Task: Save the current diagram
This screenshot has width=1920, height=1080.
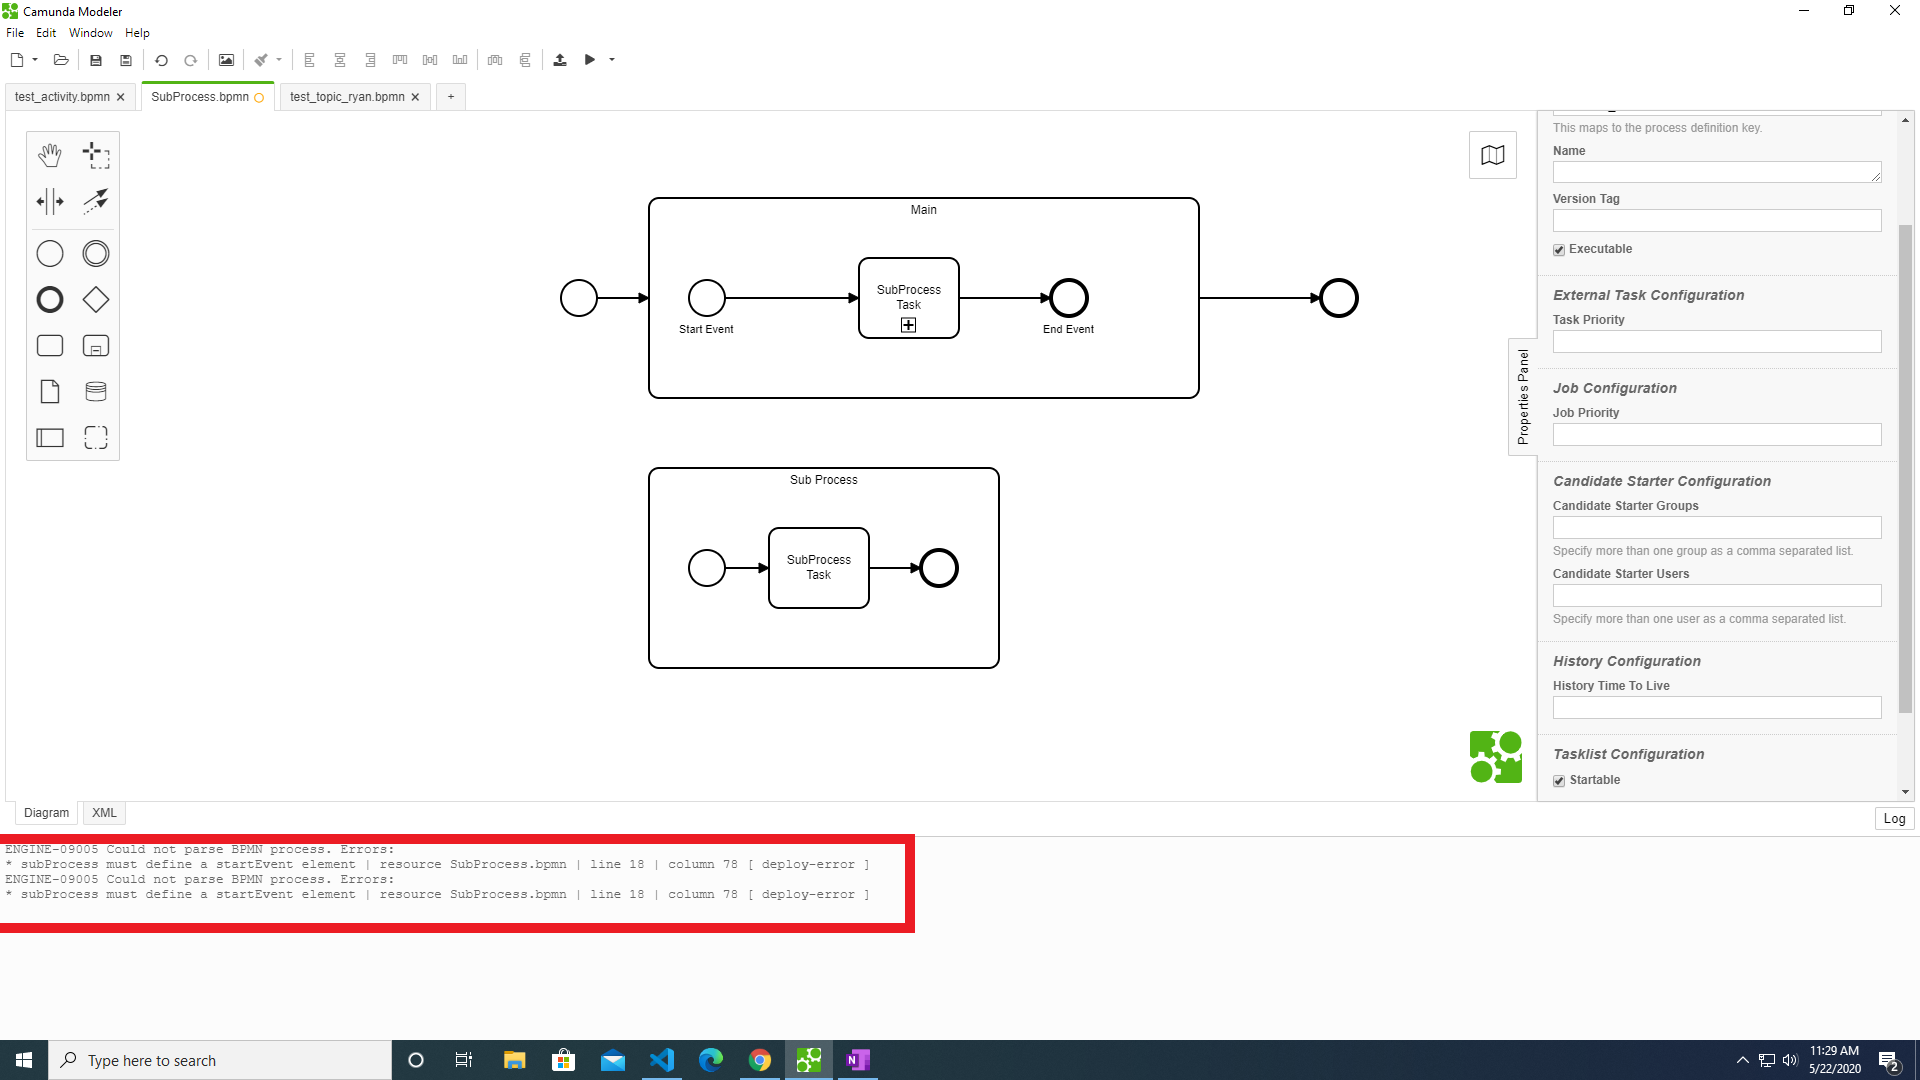Action: point(96,60)
